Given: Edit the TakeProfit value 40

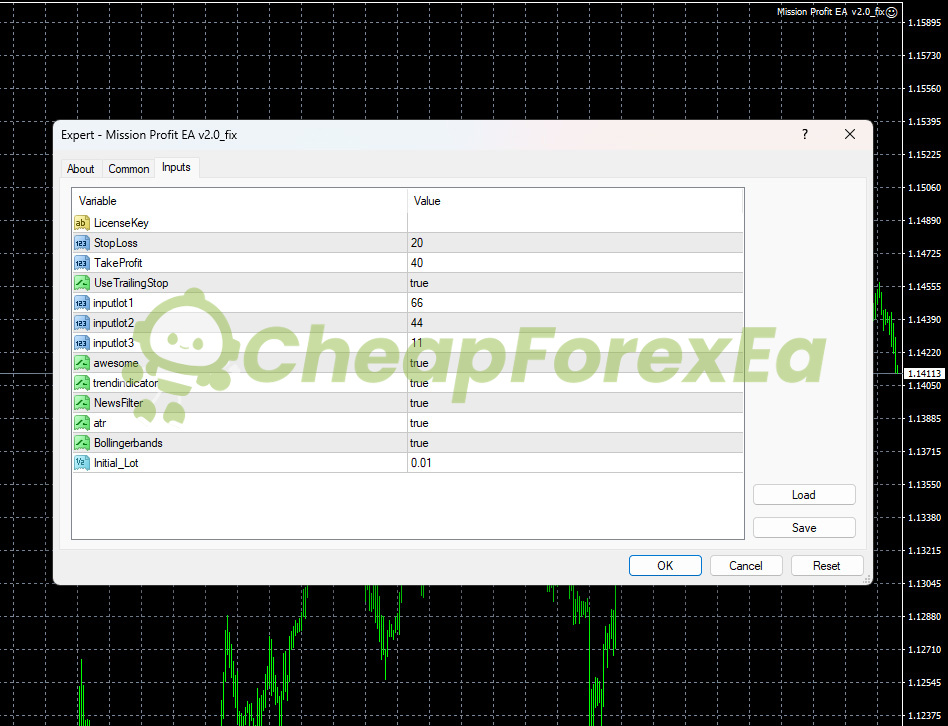Looking at the screenshot, I should tap(575, 263).
